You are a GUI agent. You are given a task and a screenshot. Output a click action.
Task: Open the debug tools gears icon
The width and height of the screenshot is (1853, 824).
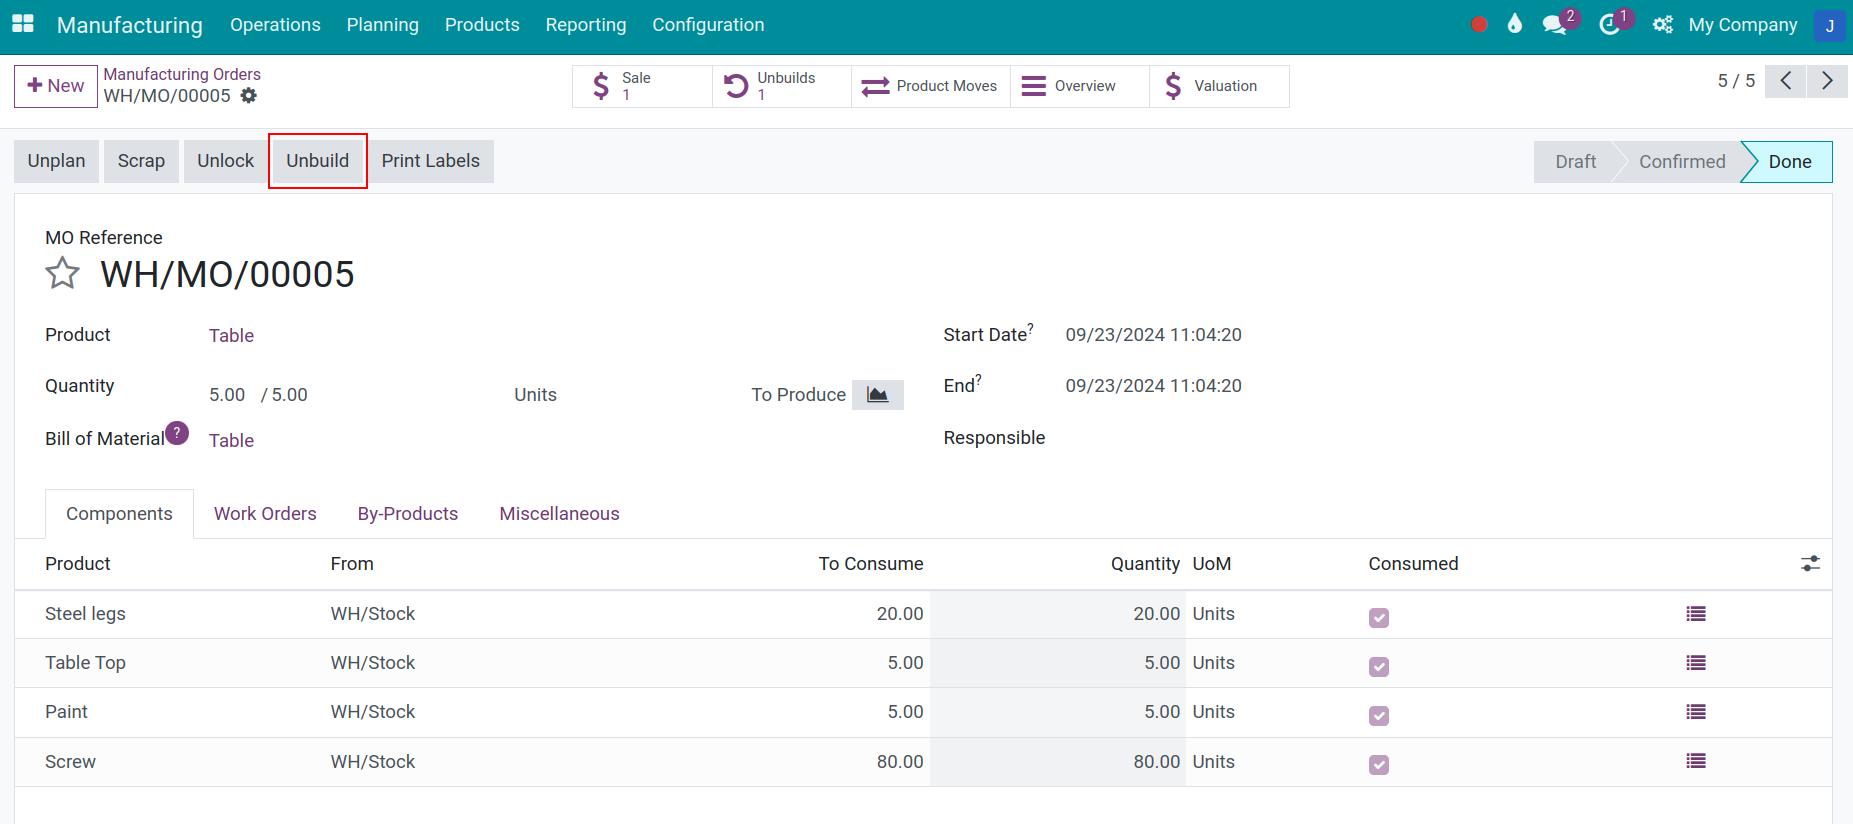click(x=1663, y=25)
